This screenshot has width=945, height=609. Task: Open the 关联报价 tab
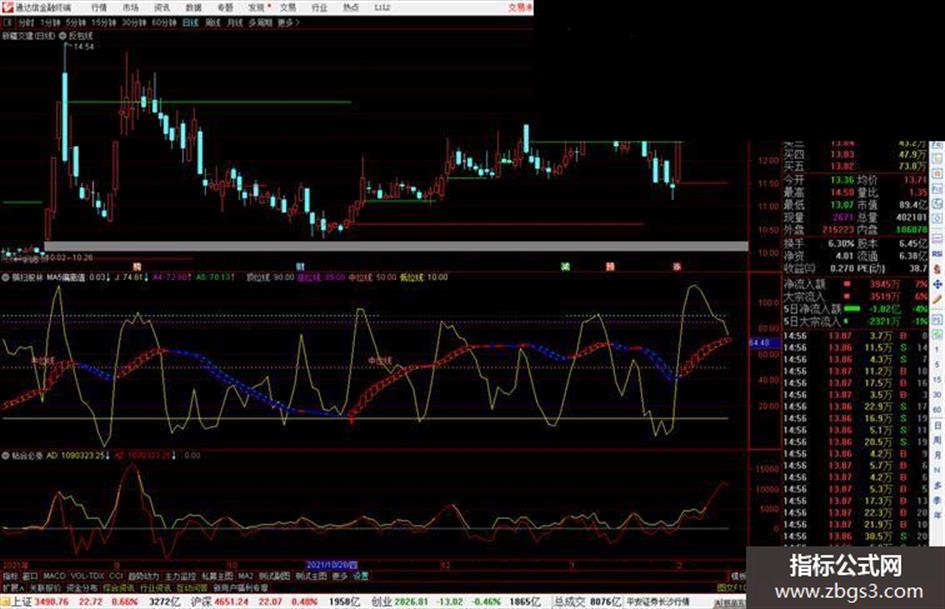pyautogui.click(x=45, y=587)
